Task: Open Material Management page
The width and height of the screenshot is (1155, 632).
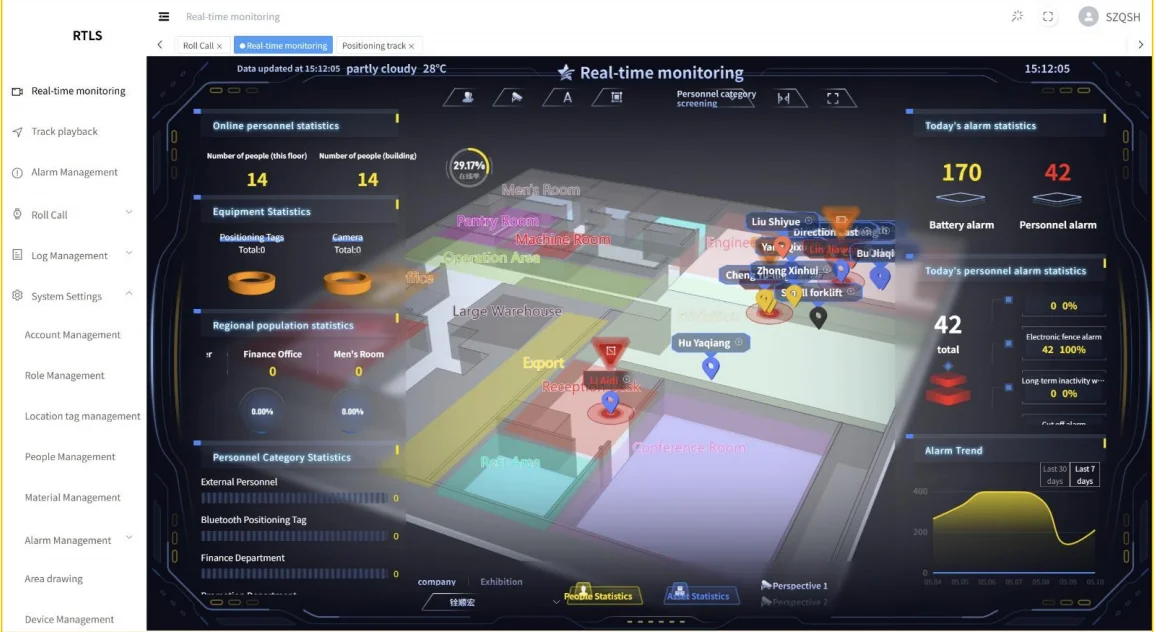Action: tap(72, 497)
